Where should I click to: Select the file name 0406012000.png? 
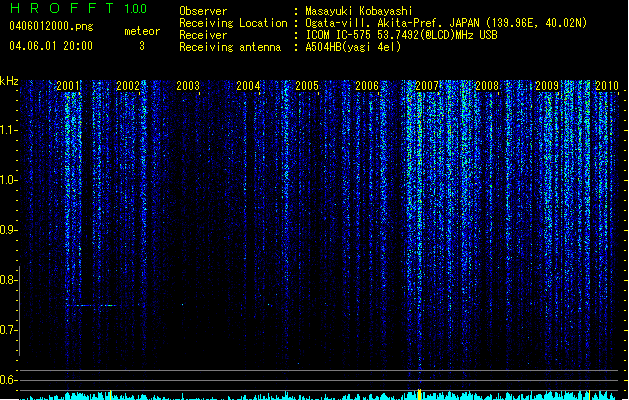[x=51, y=27]
